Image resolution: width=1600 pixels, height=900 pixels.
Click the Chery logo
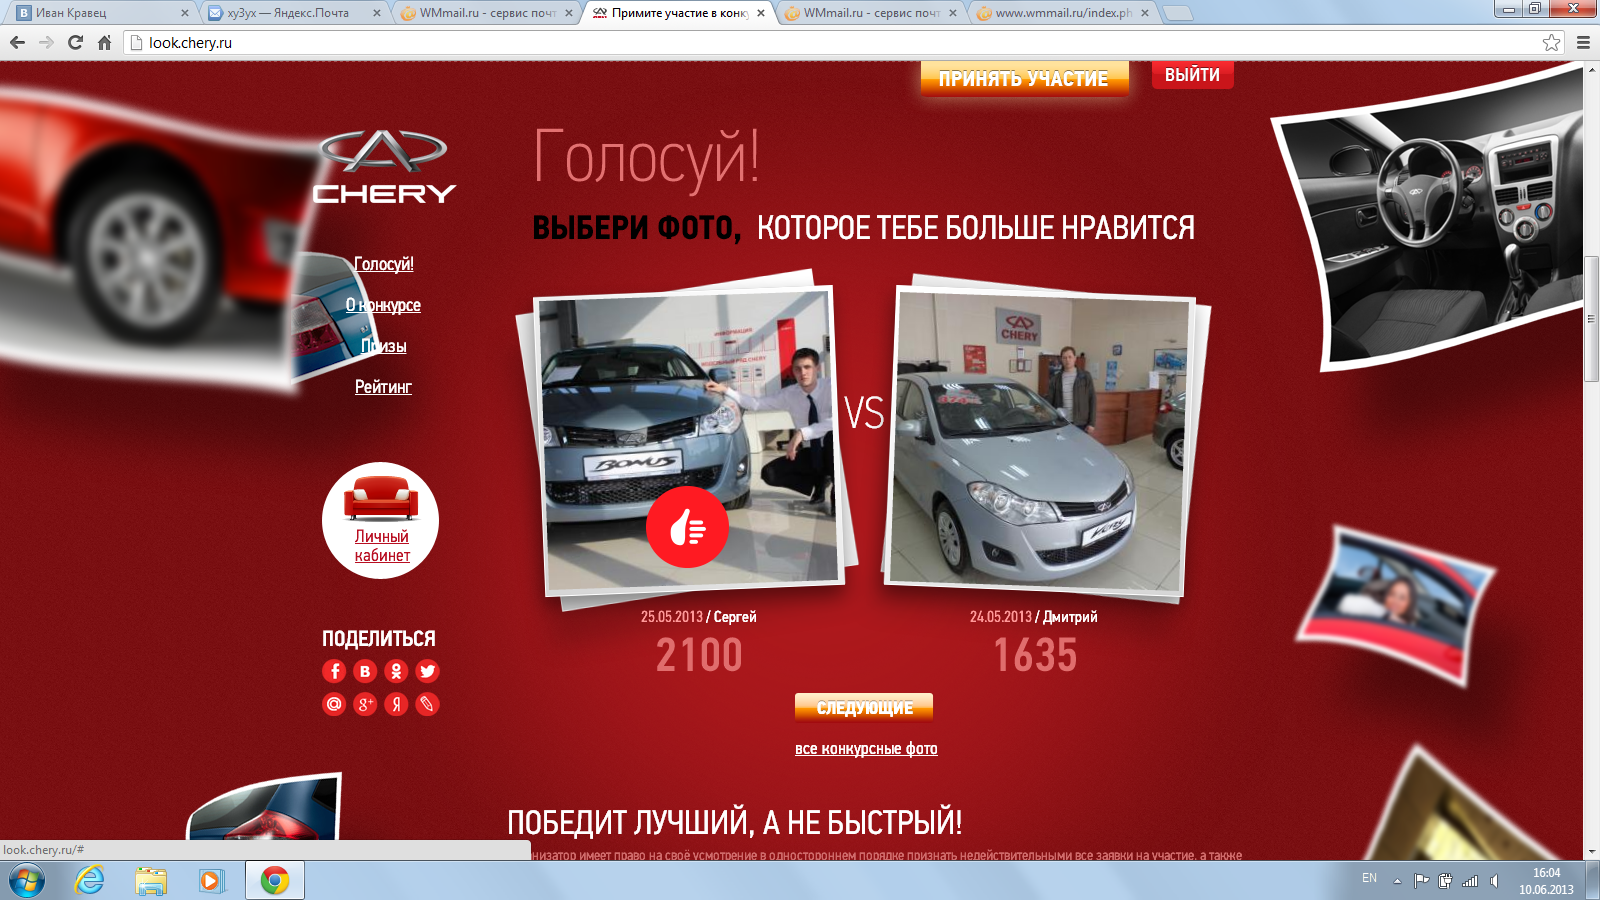pyautogui.click(x=384, y=167)
